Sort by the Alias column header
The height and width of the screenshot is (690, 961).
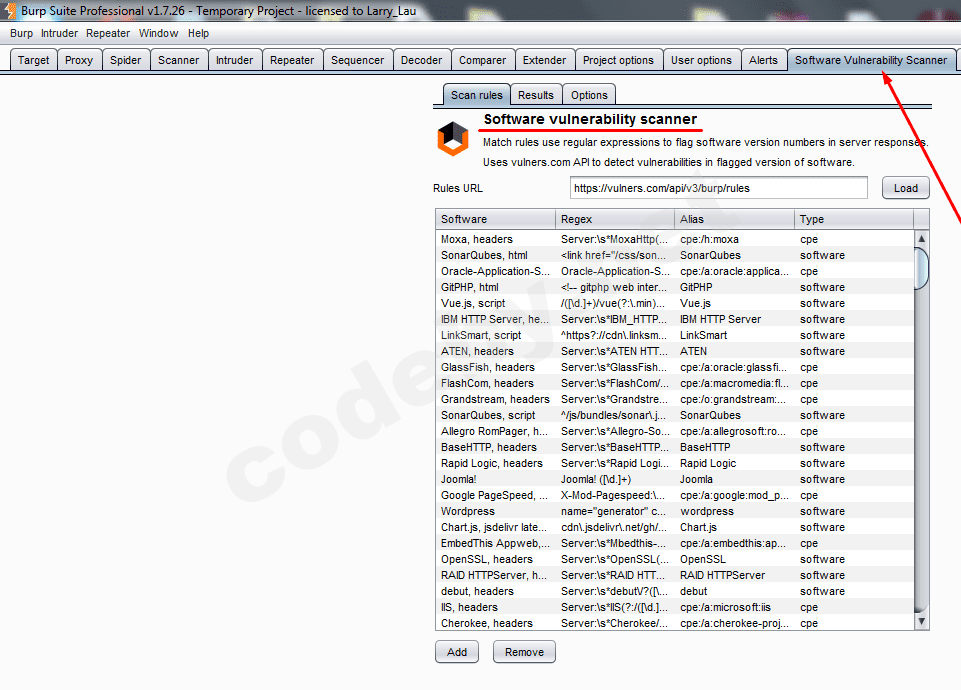(x=734, y=219)
